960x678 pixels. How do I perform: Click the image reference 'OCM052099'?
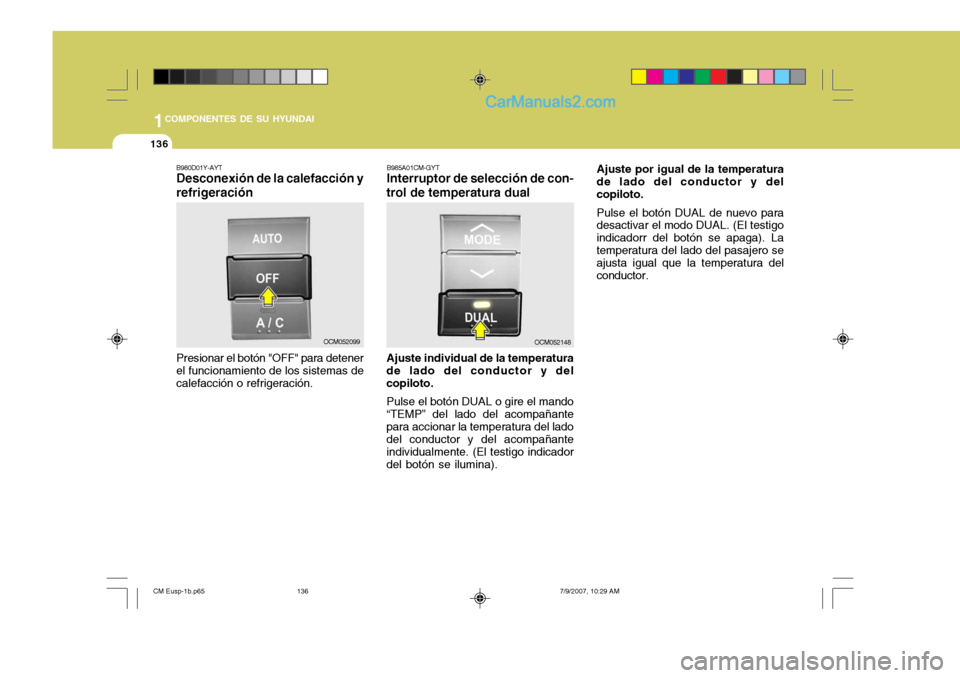pyautogui.click(x=342, y=342)
